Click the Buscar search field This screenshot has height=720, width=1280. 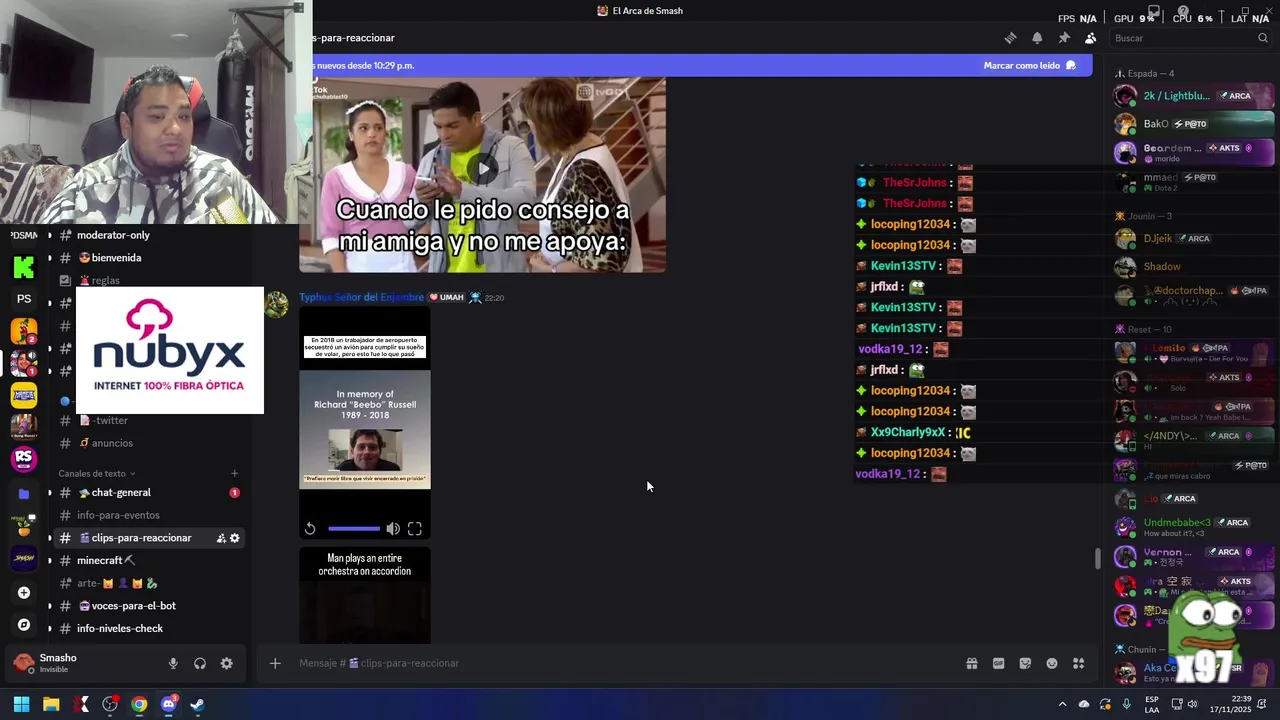(x=1189, y=38)
